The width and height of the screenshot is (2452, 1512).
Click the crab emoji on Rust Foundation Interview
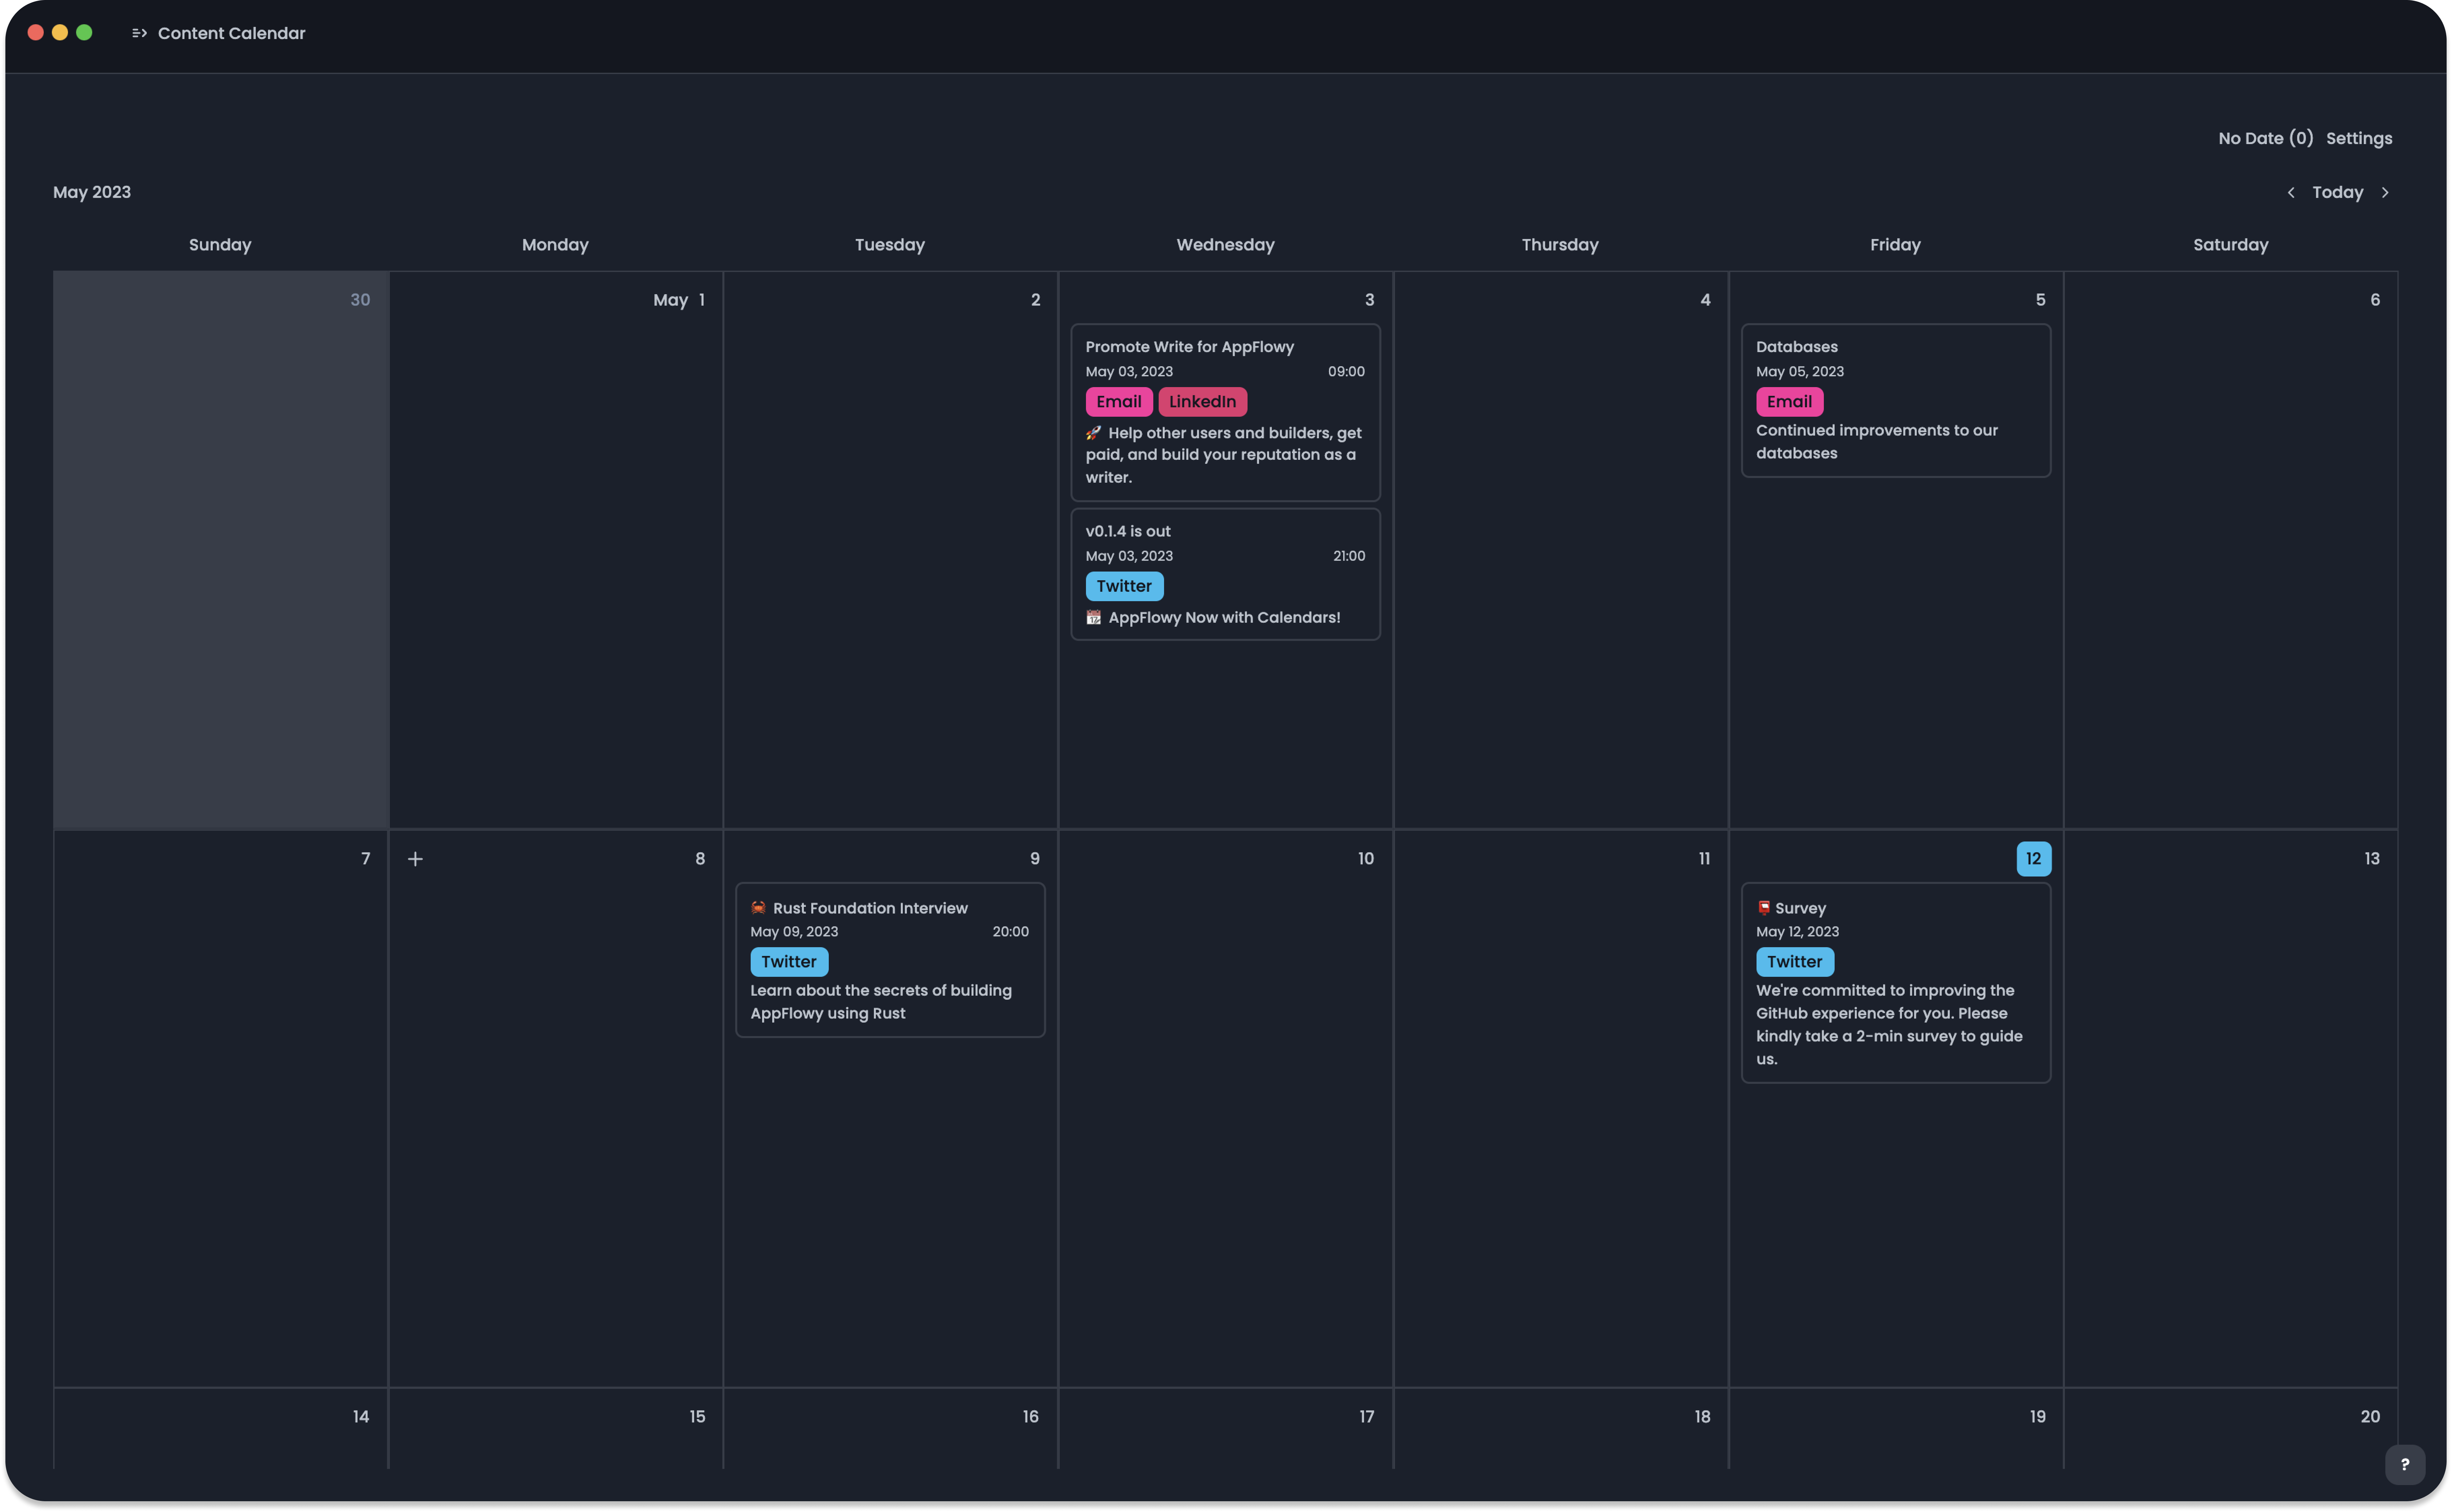[758, 908]
